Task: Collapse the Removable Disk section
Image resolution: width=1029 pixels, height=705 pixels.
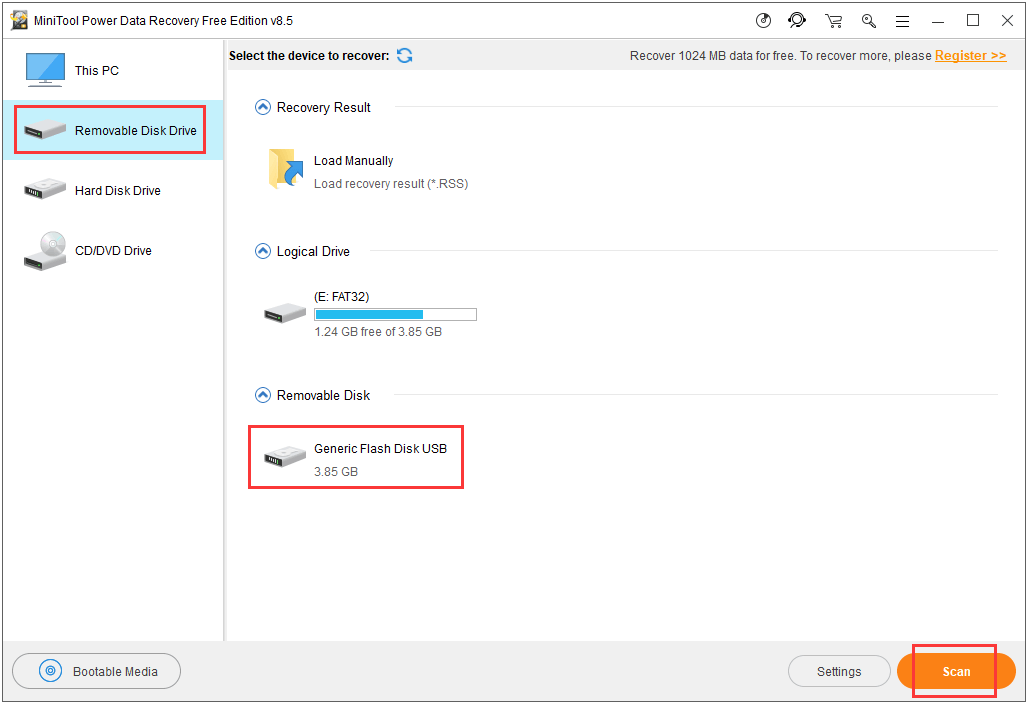Action: pos(263,395)
